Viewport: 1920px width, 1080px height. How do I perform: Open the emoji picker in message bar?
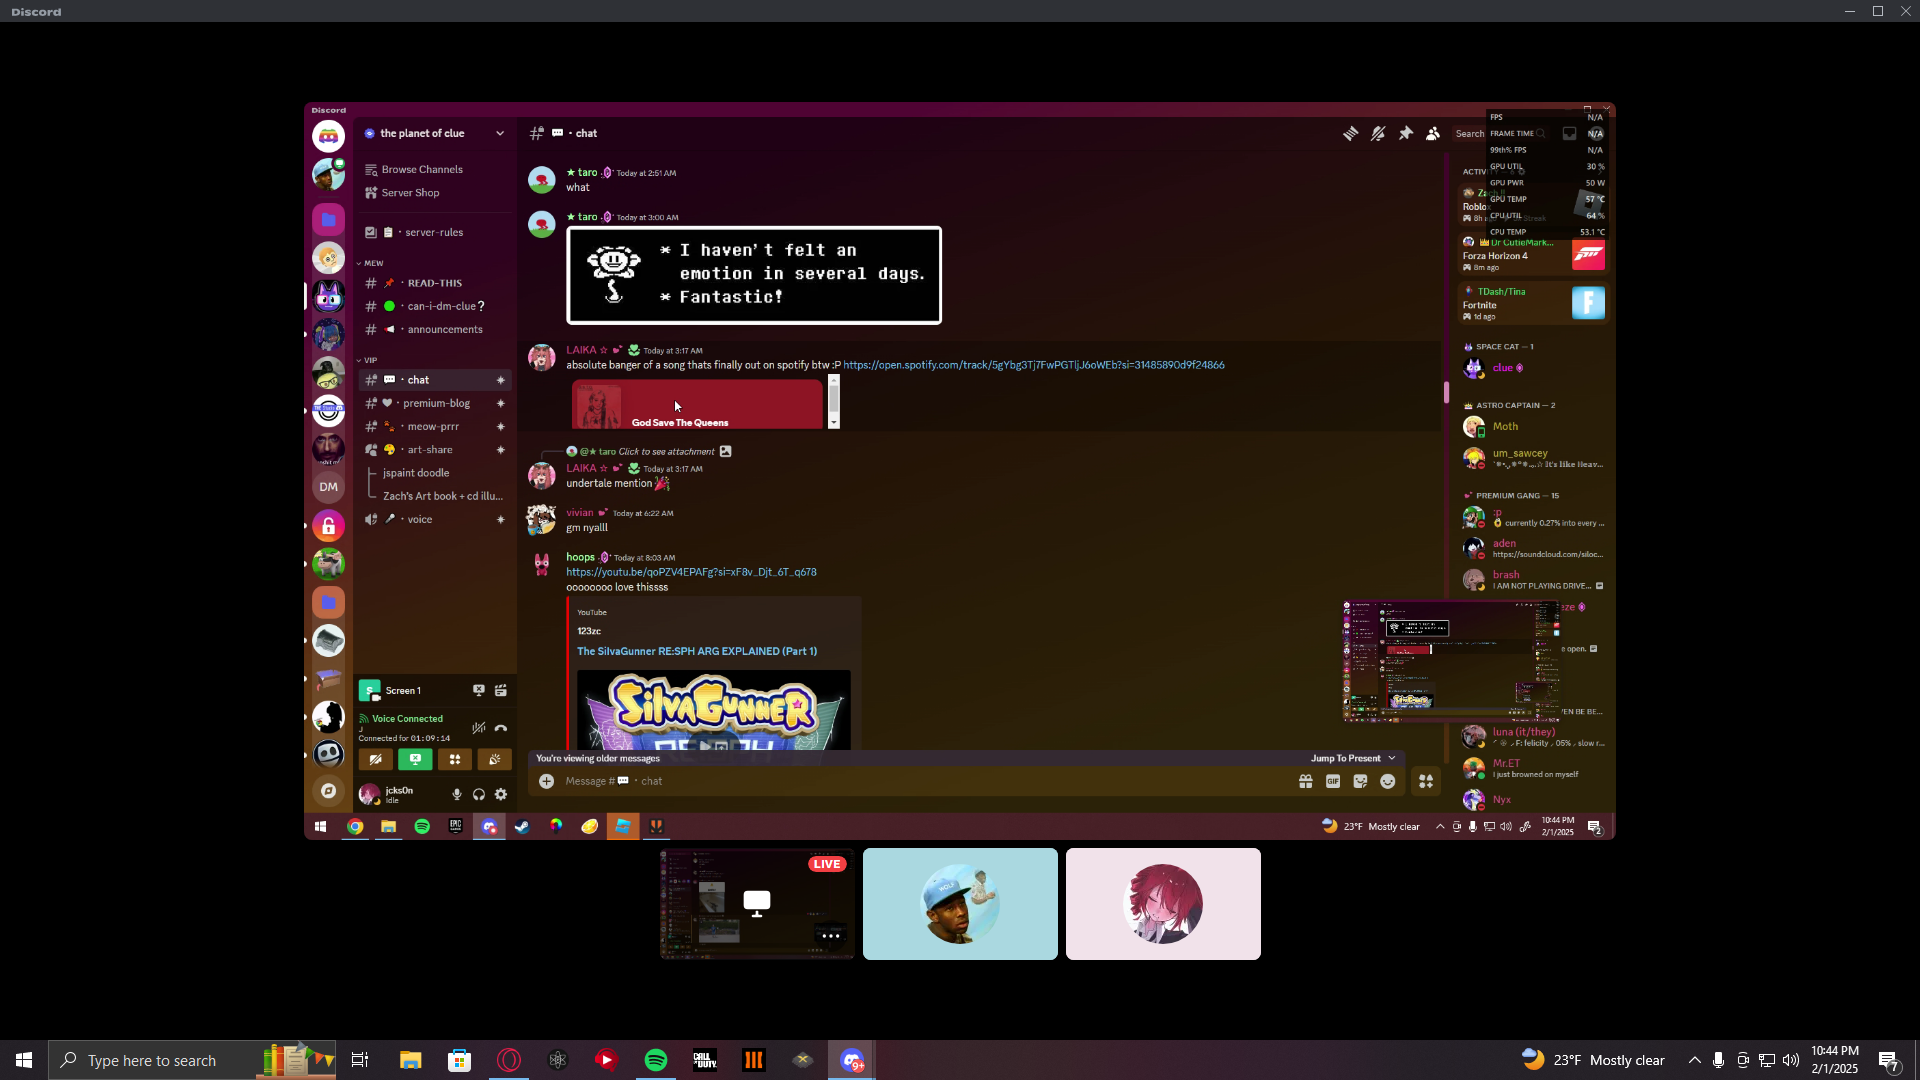point(1388,782)
